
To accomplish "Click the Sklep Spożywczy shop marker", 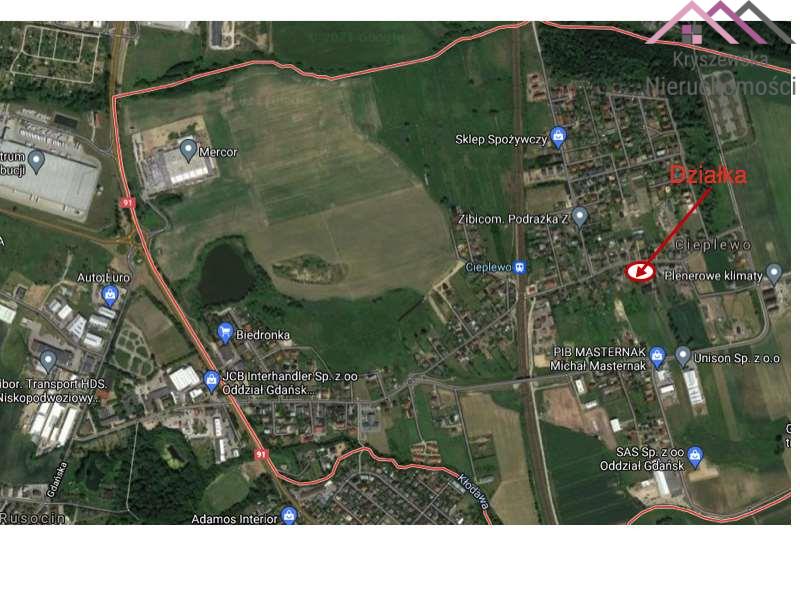I will [558, 137].
